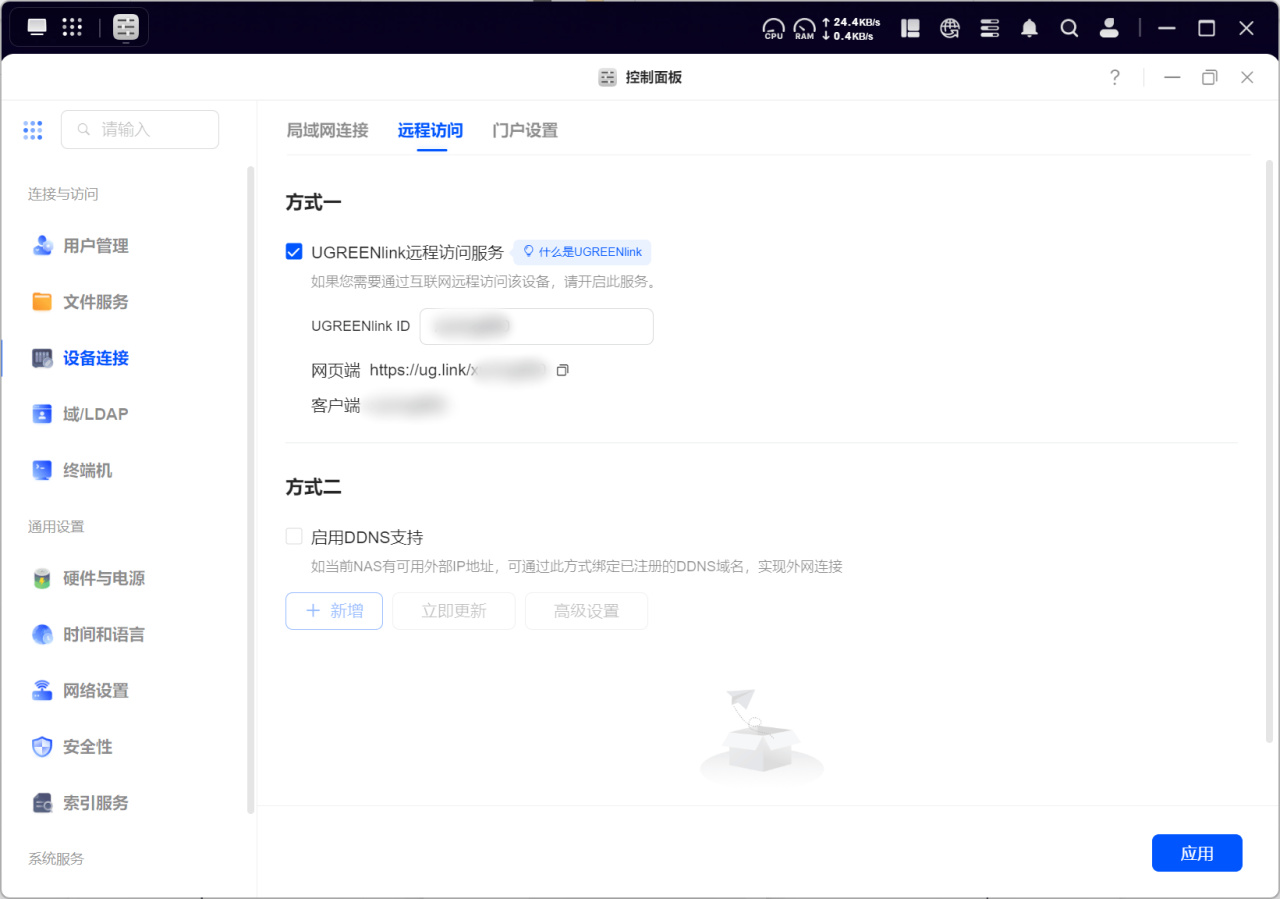Click the 设备连接 sidebar icon
This screenshot has height=899, width=1280.
pos(42,358)
